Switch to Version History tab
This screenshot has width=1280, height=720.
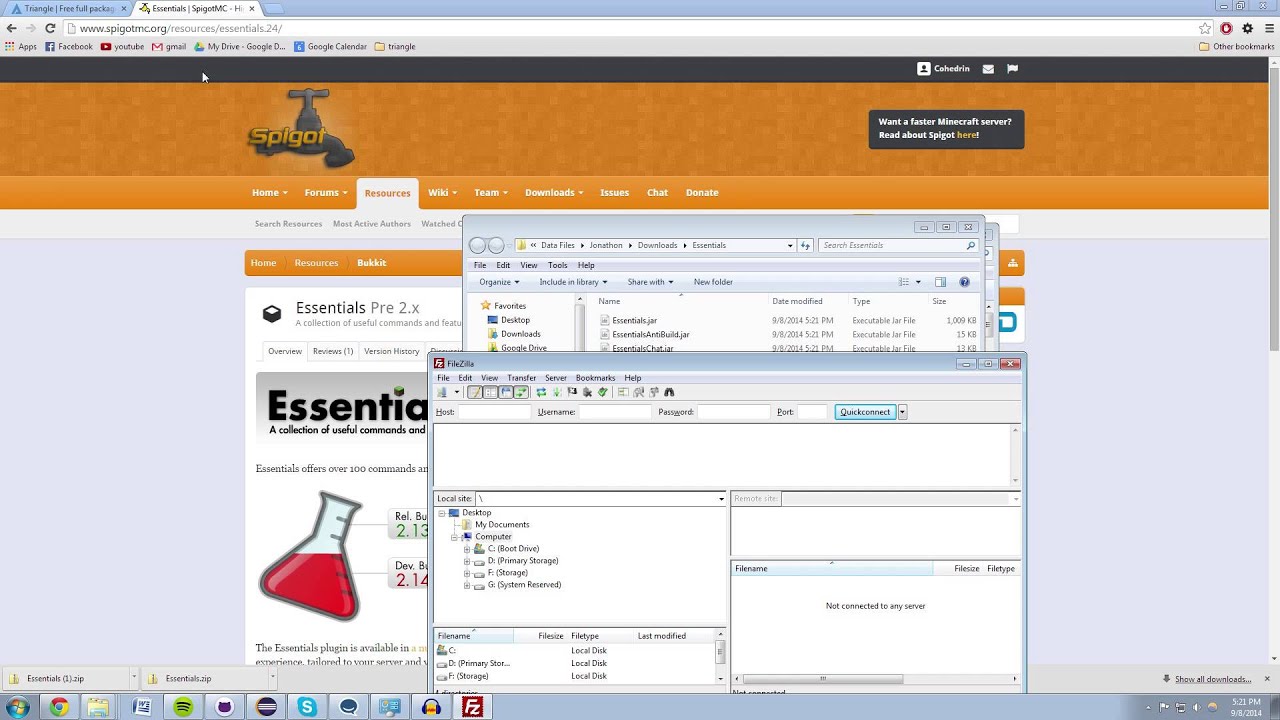click(391, 351)
